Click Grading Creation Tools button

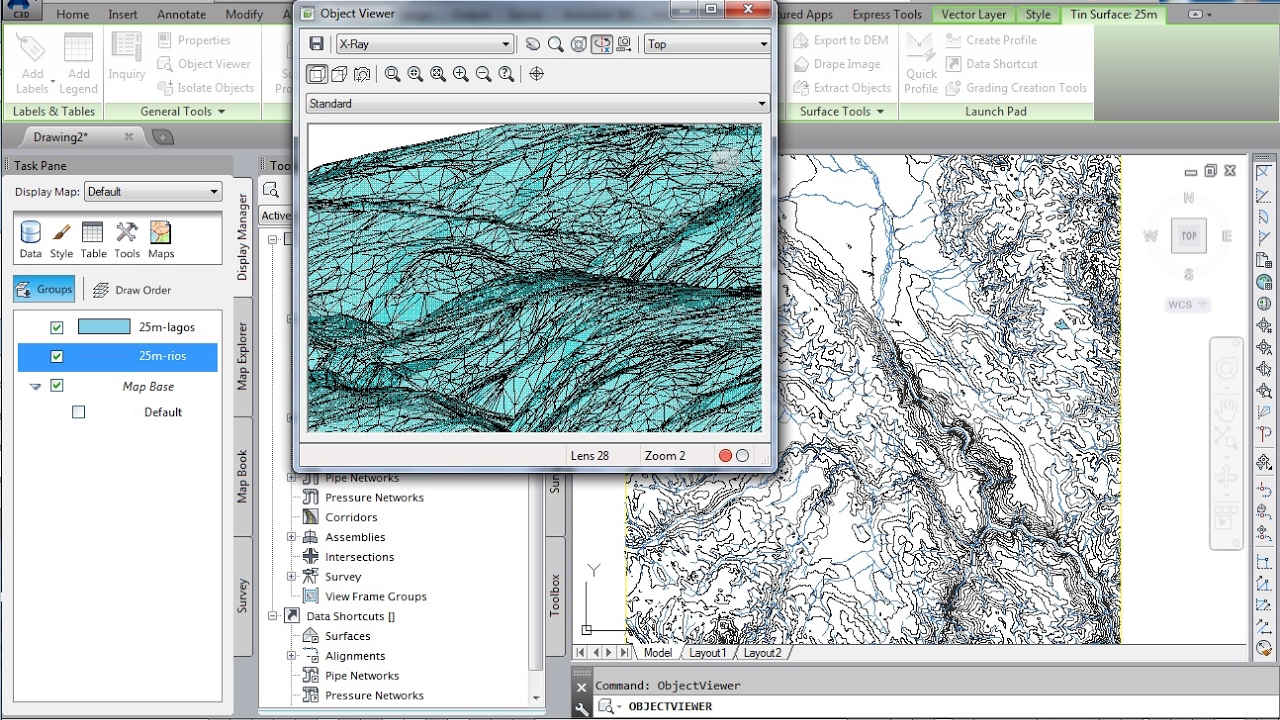click(x=1015, y=88)
